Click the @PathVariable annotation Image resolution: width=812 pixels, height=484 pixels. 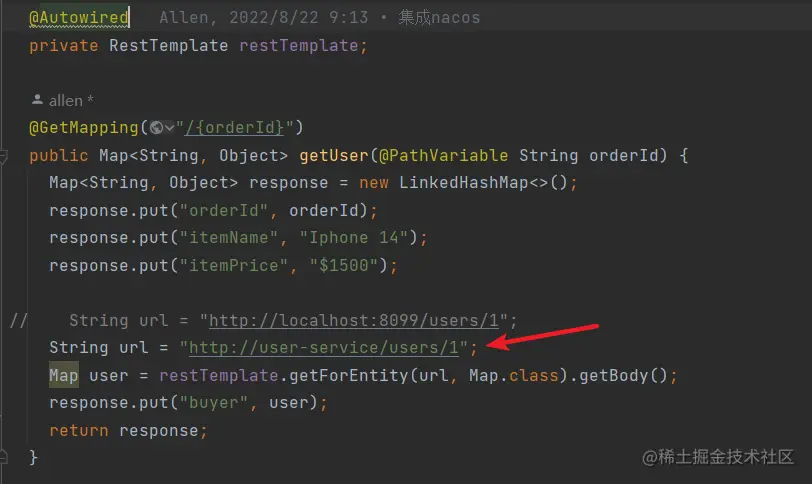(x=443, y=155)
